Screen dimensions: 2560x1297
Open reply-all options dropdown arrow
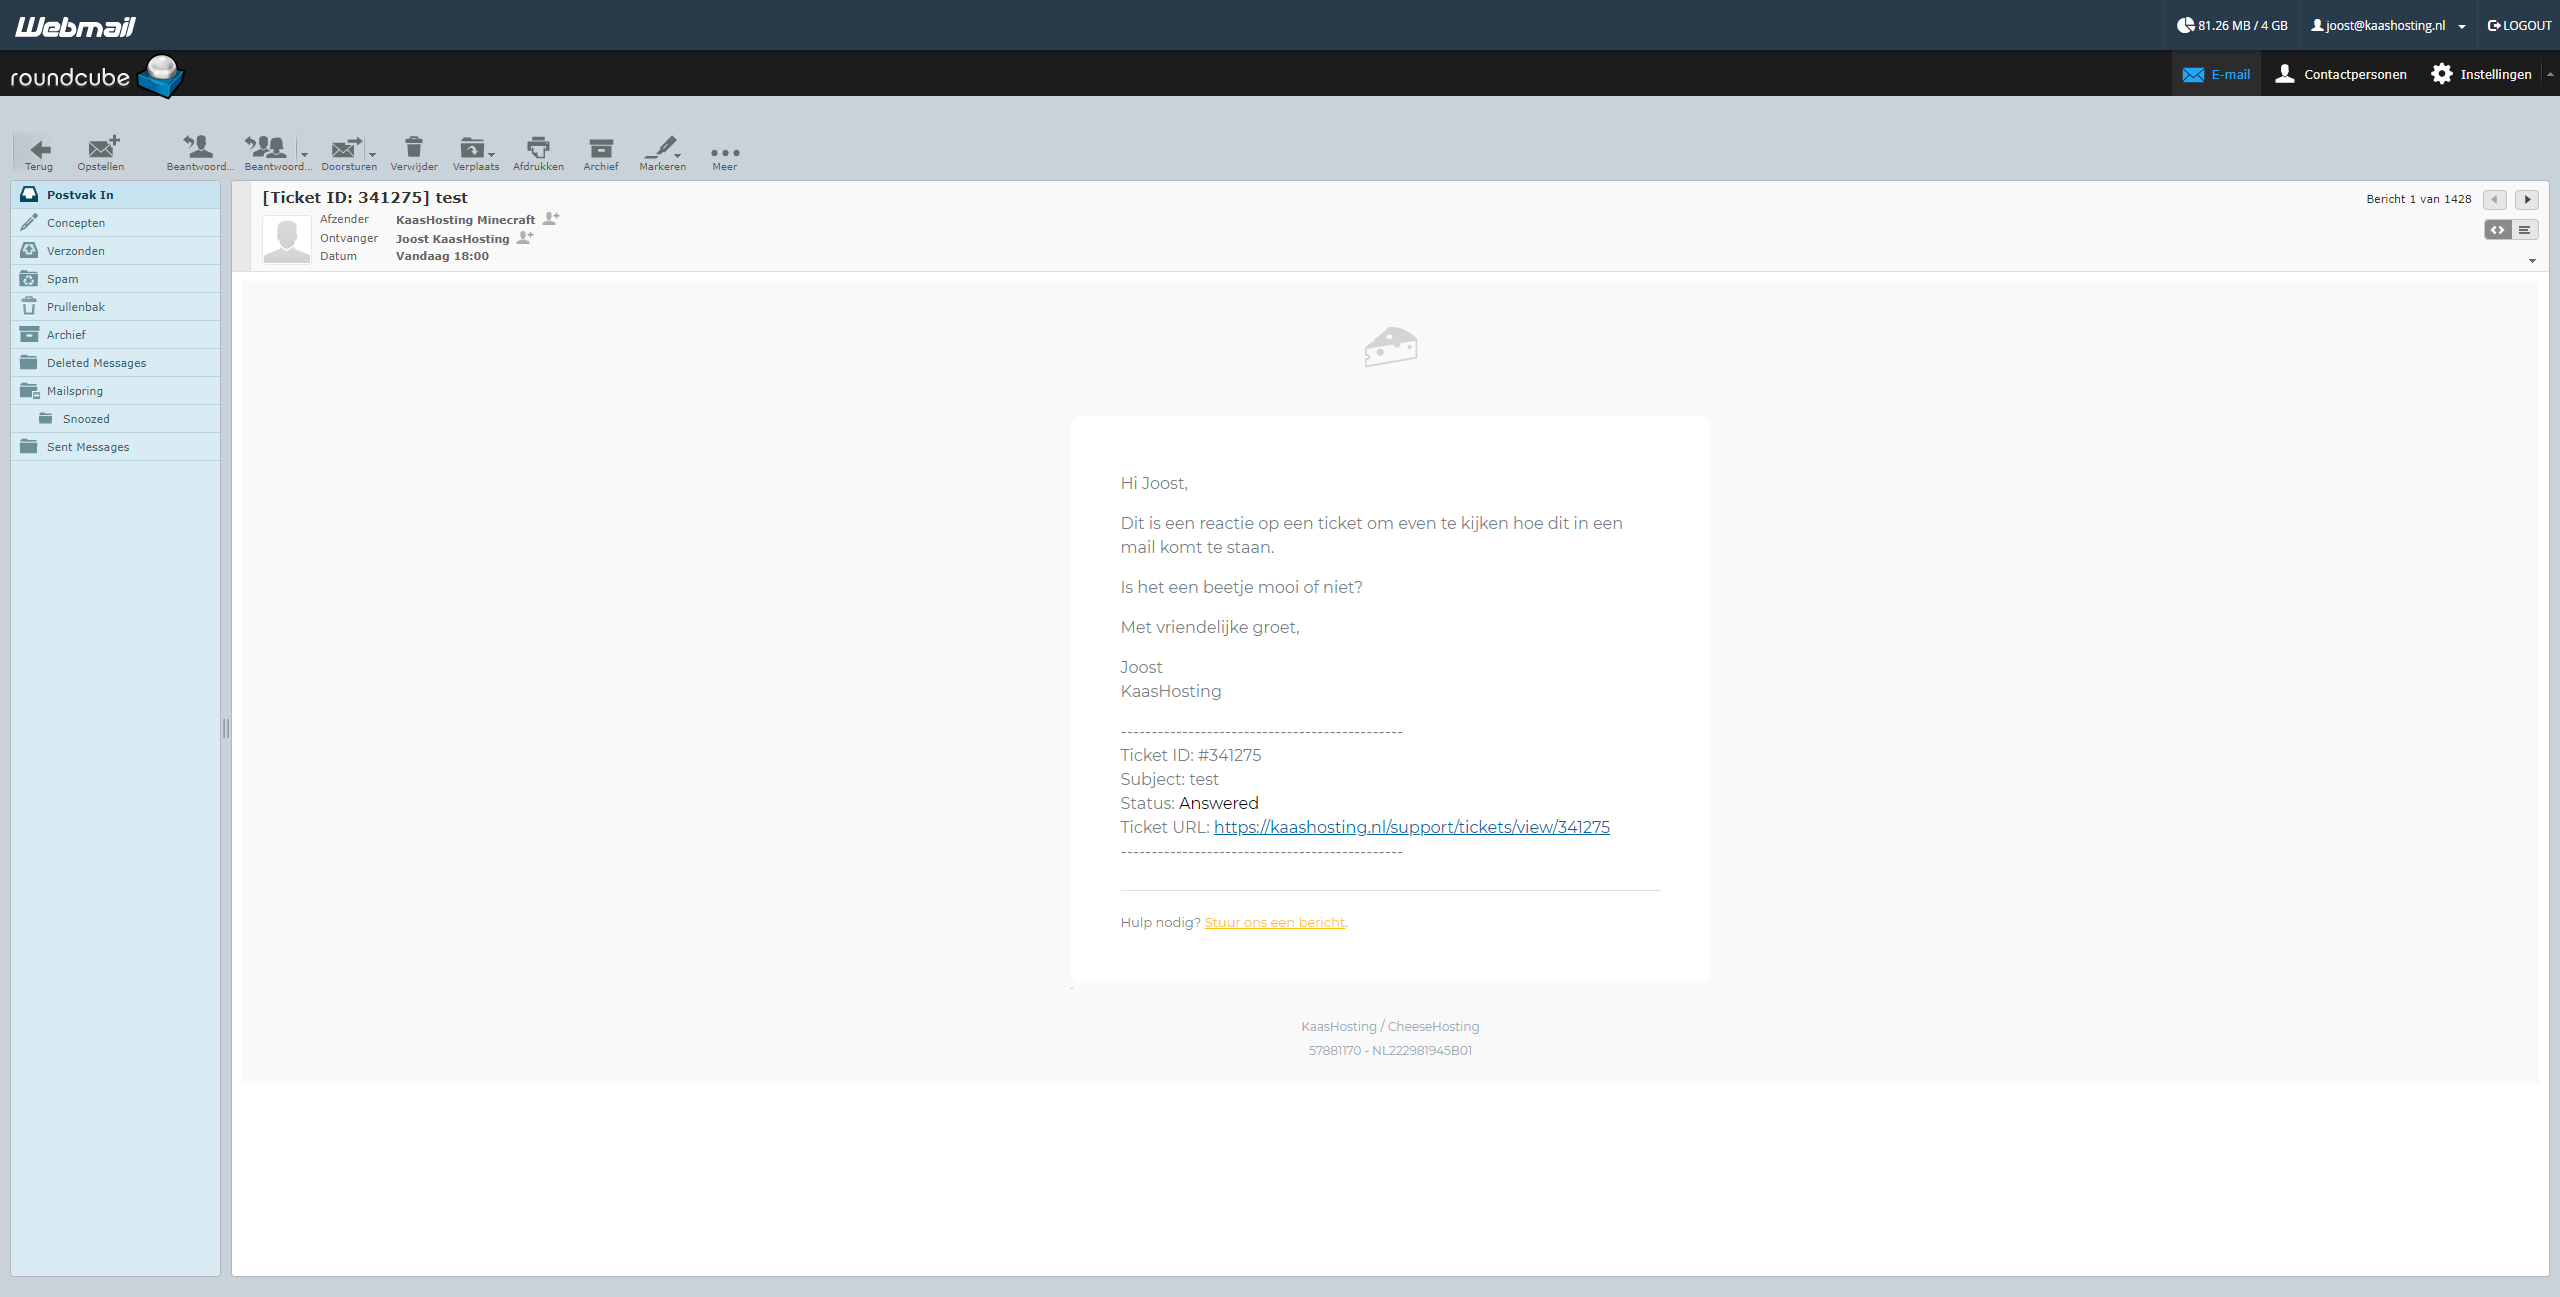304,154
